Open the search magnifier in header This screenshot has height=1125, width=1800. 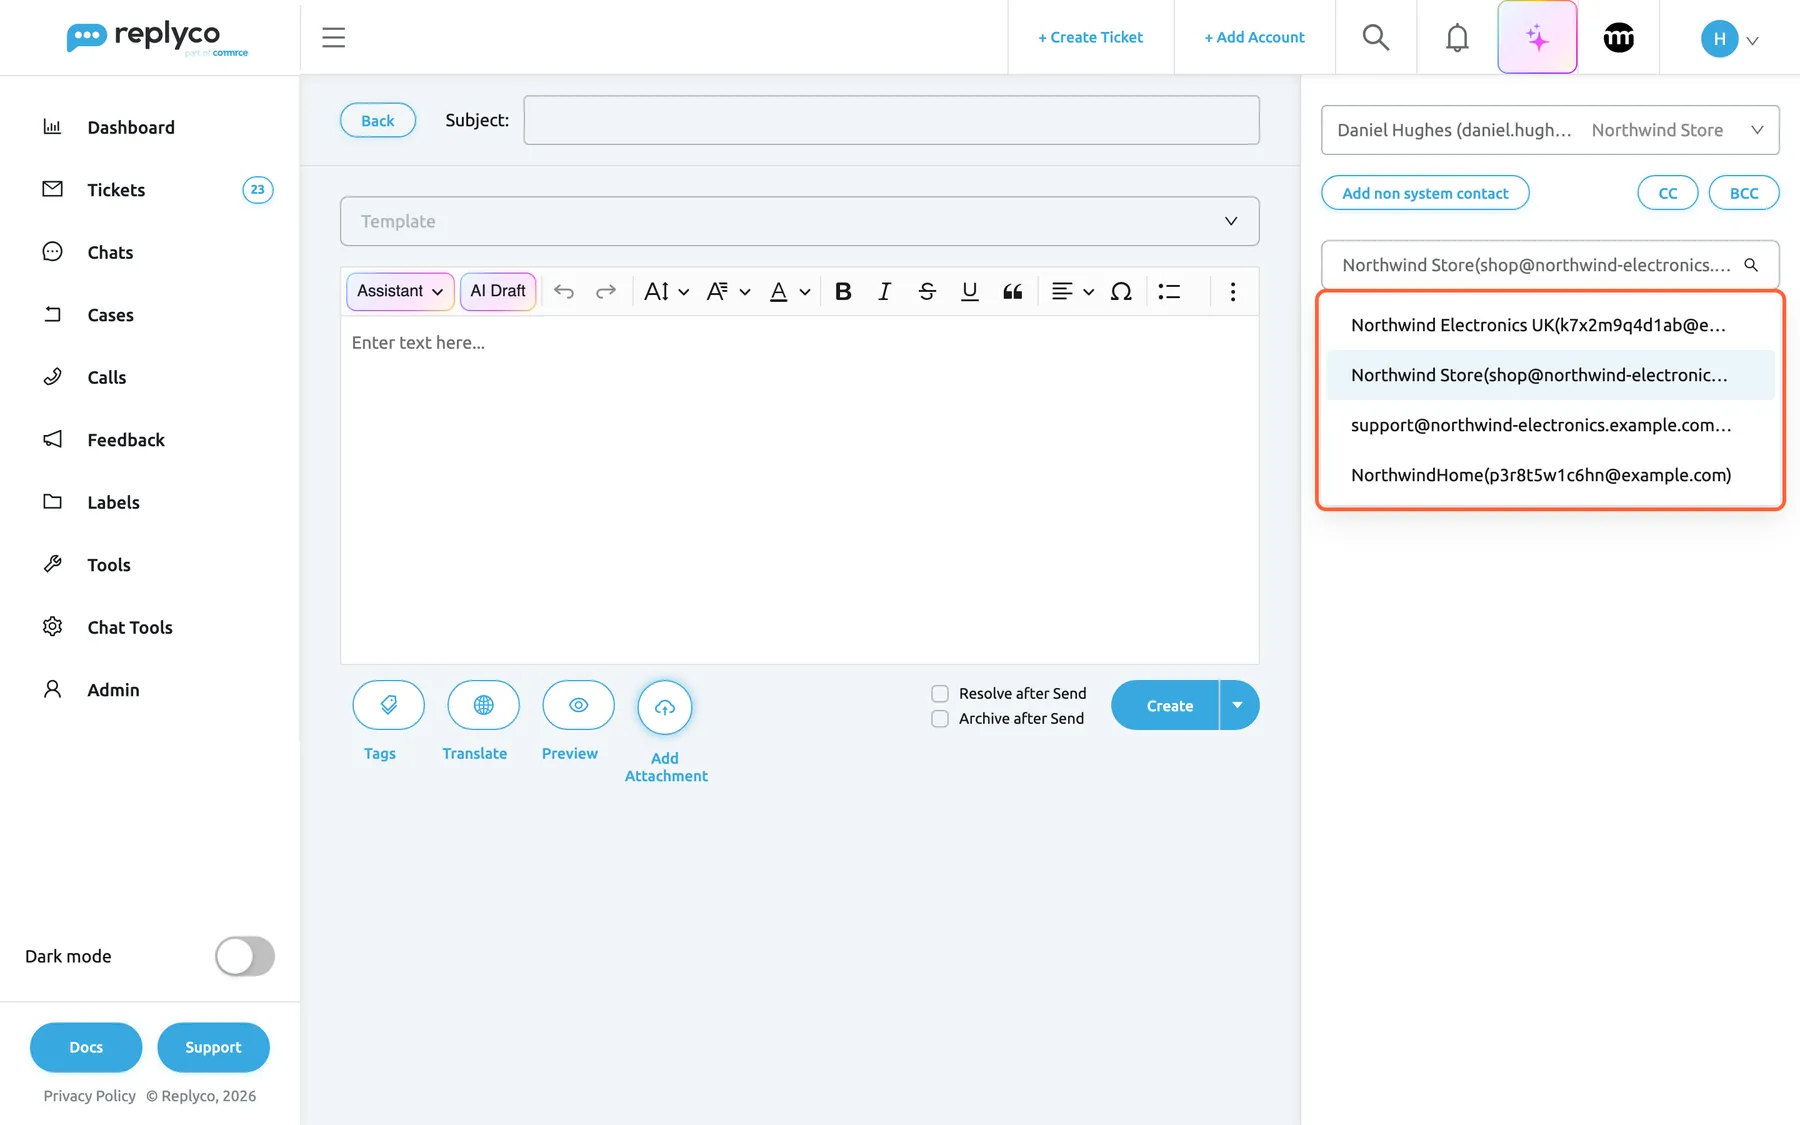point(1376,38)
